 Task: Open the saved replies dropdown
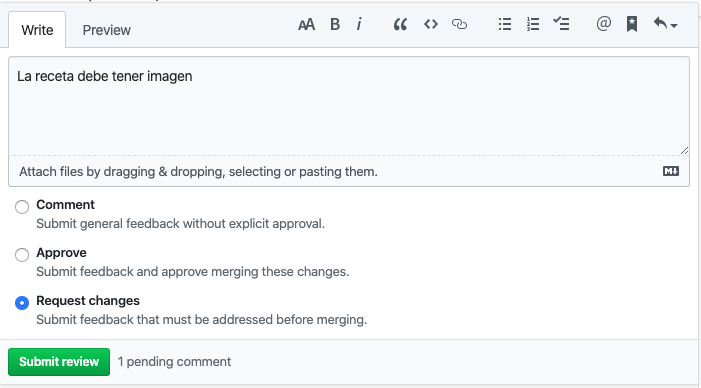click(665, 24)
